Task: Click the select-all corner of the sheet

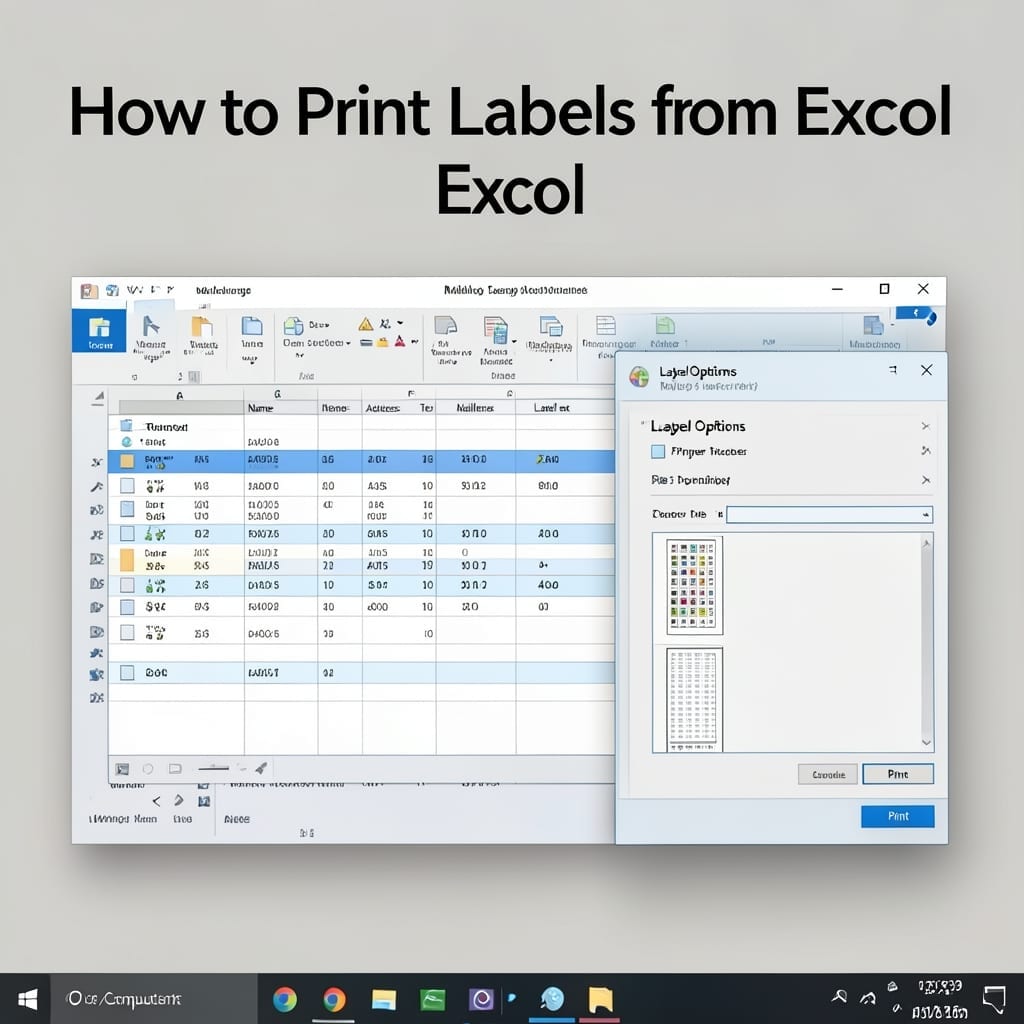Action: click(98, 398)
